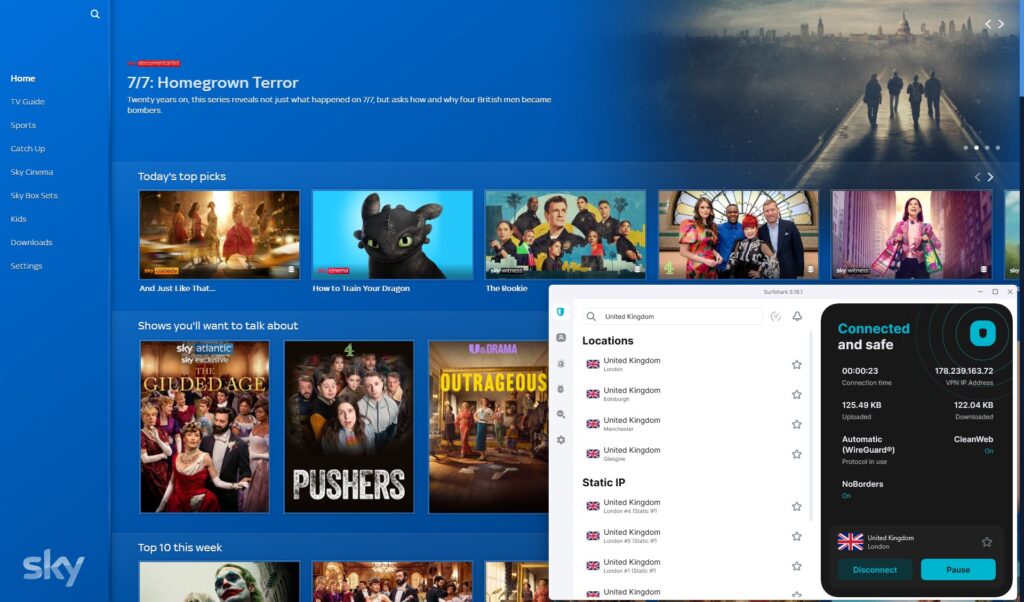Favorite United Kingdom Manchester location star
This screenshot has width=1024, height=602.
[796, 424]
